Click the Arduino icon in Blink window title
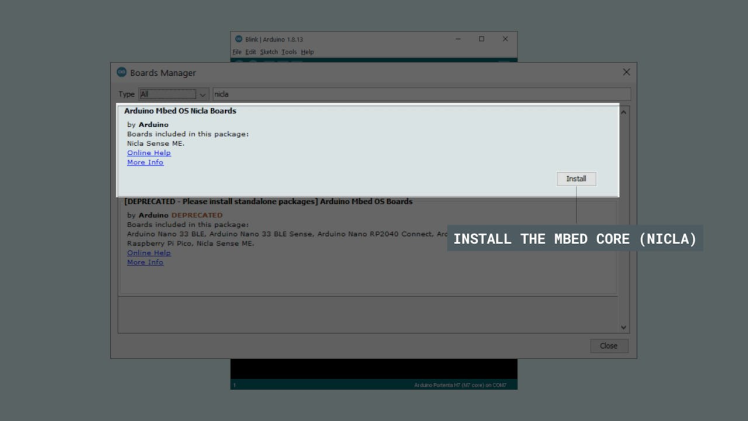The image size is (748, 421). (x=239, y=39)
